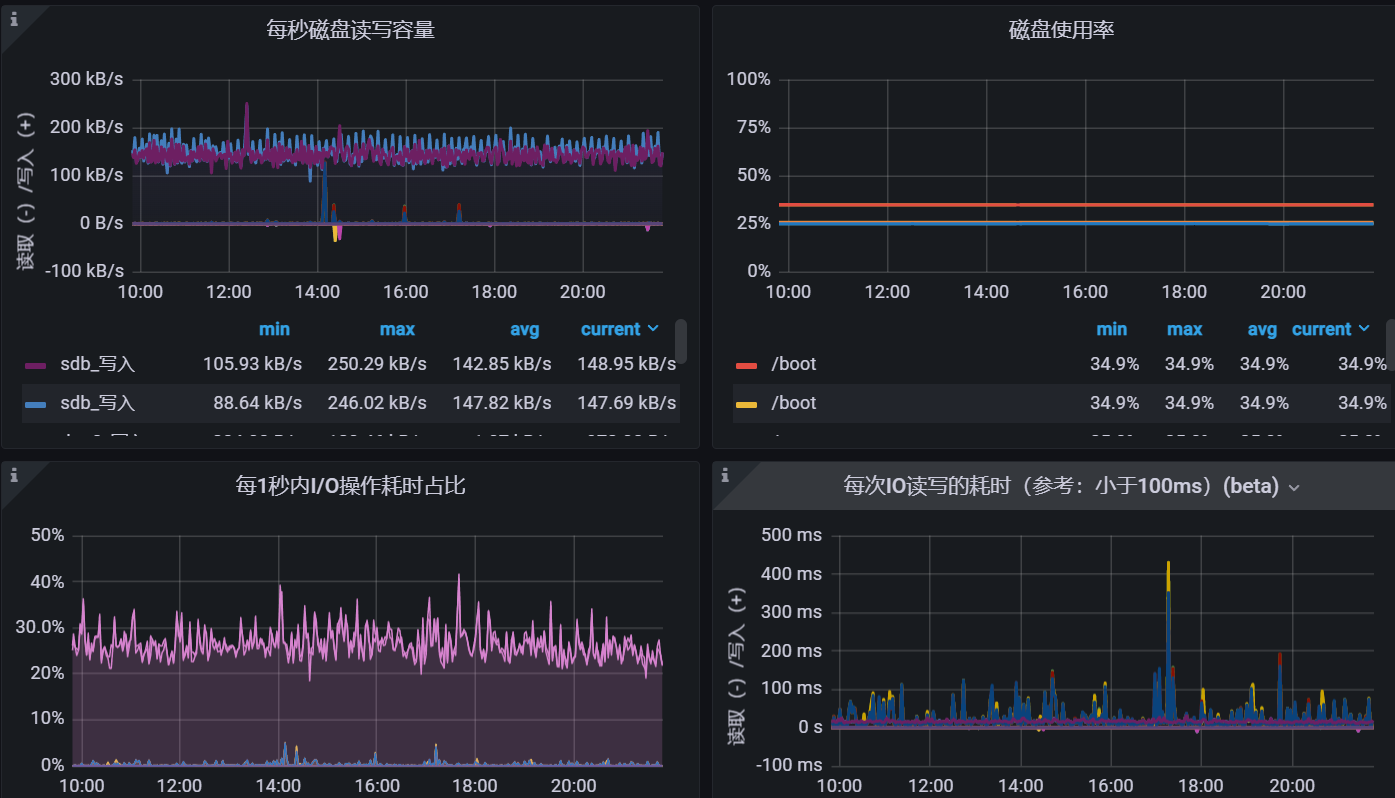The width and height of the screenshot is (1395, 798).
Task: Click blue sdb_写入 legend color line
Action: pos(36,404)
